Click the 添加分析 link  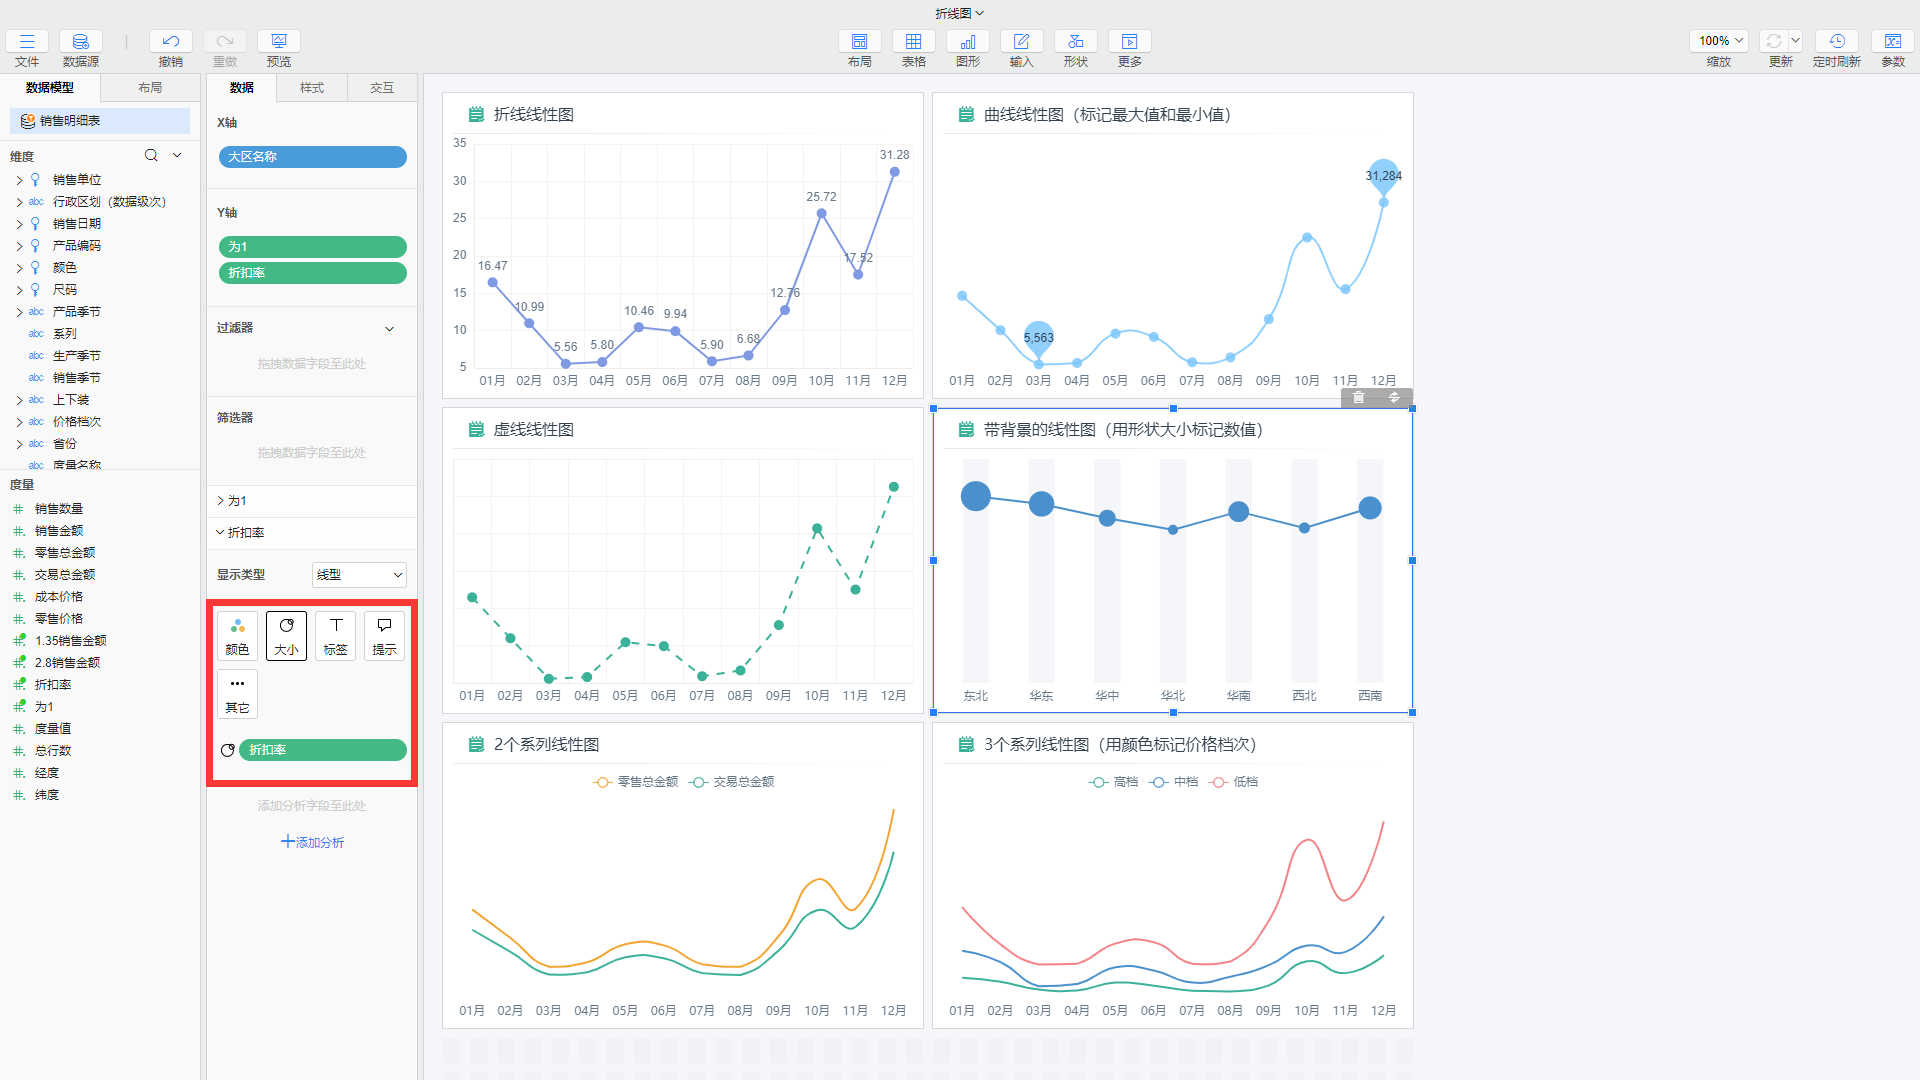point(312,842)
